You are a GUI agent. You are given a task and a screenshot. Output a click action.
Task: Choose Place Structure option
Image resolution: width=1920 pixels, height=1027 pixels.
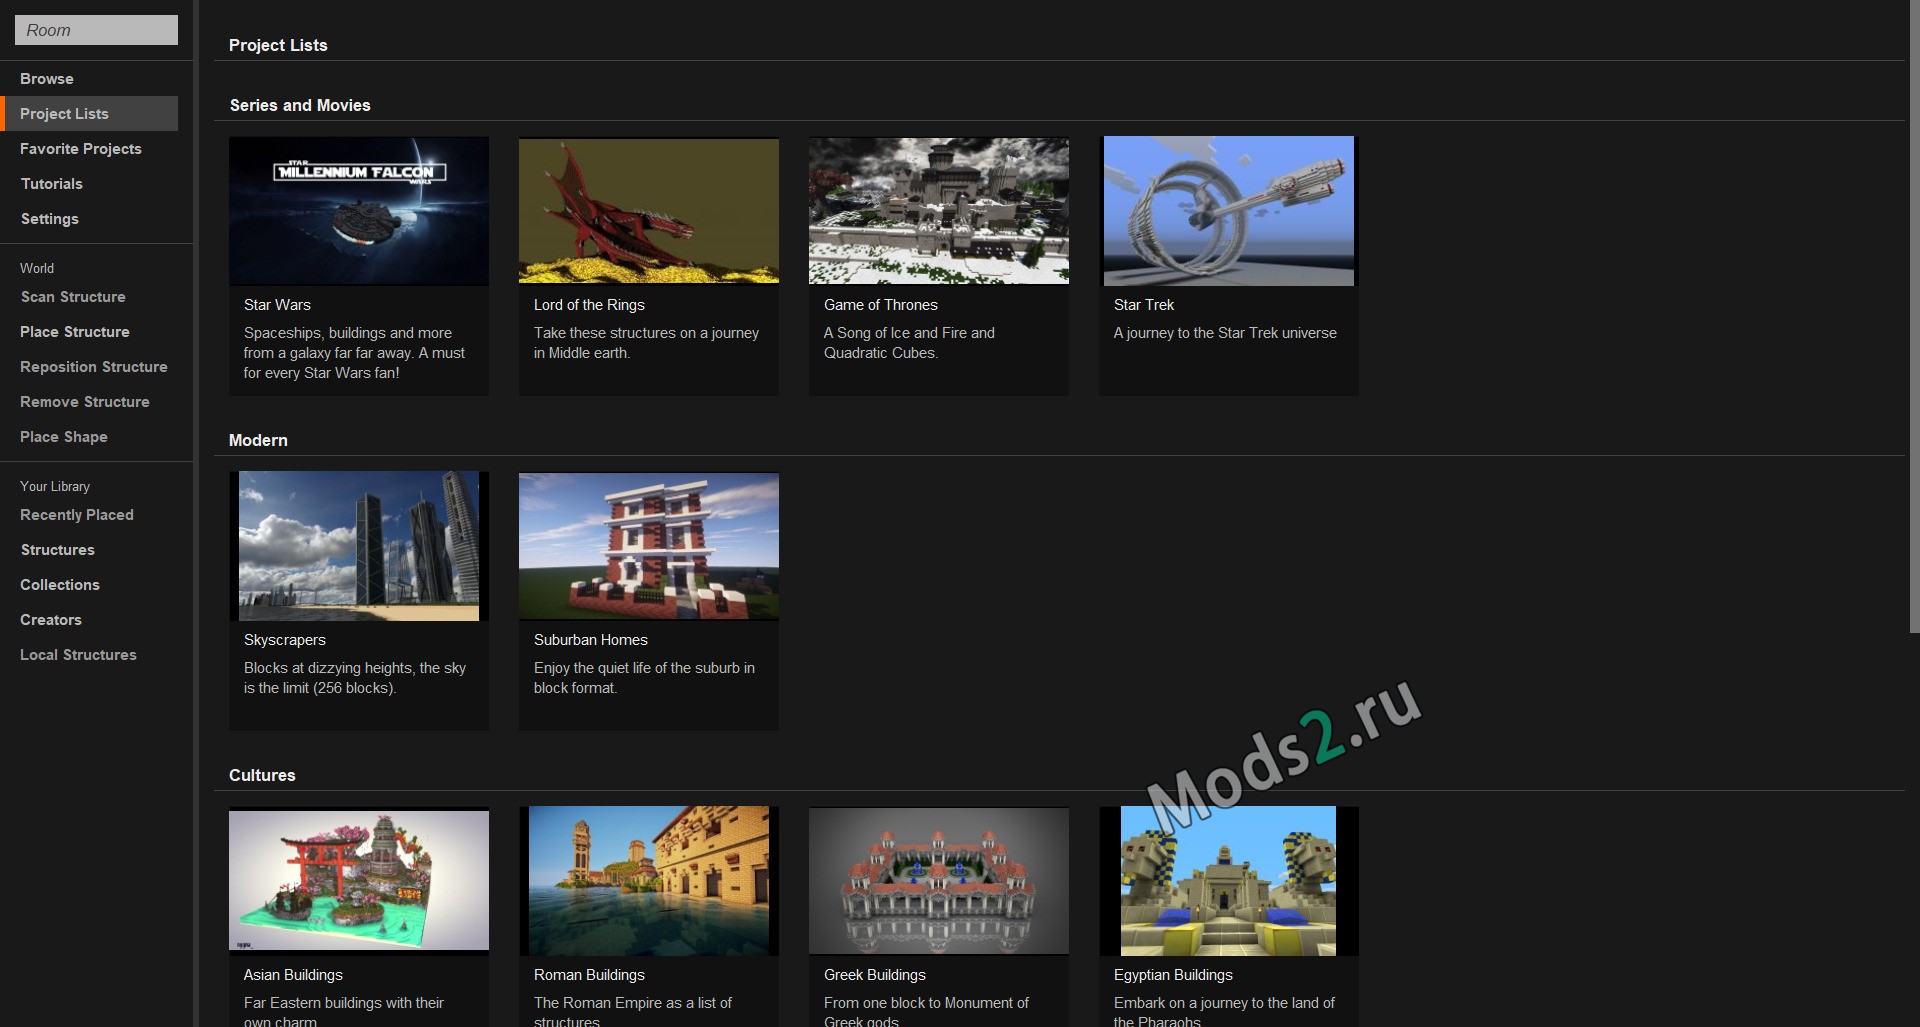(75, 332)
